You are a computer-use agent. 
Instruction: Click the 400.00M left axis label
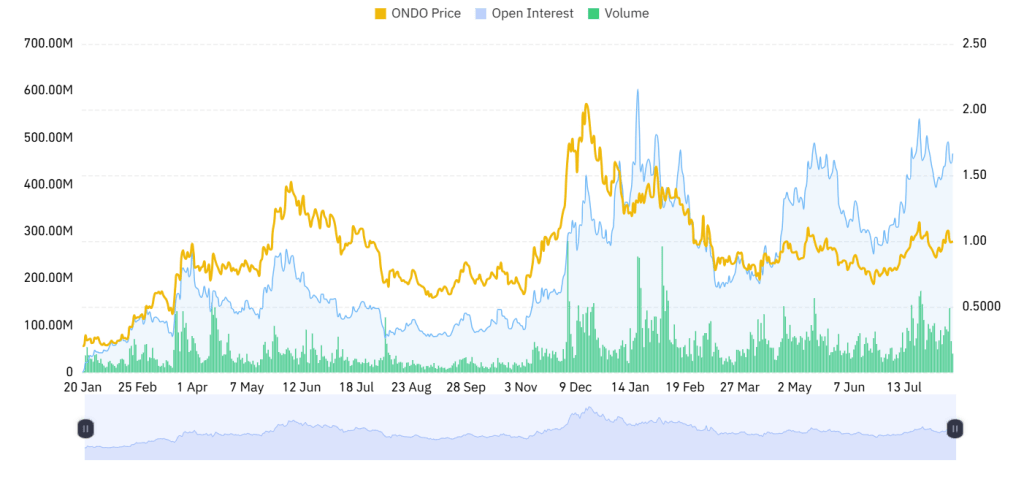pyautogui.click(x=48, y=184)
